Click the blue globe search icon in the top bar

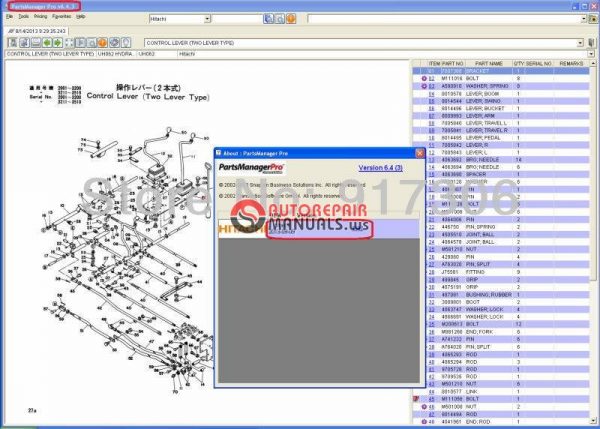269,18
